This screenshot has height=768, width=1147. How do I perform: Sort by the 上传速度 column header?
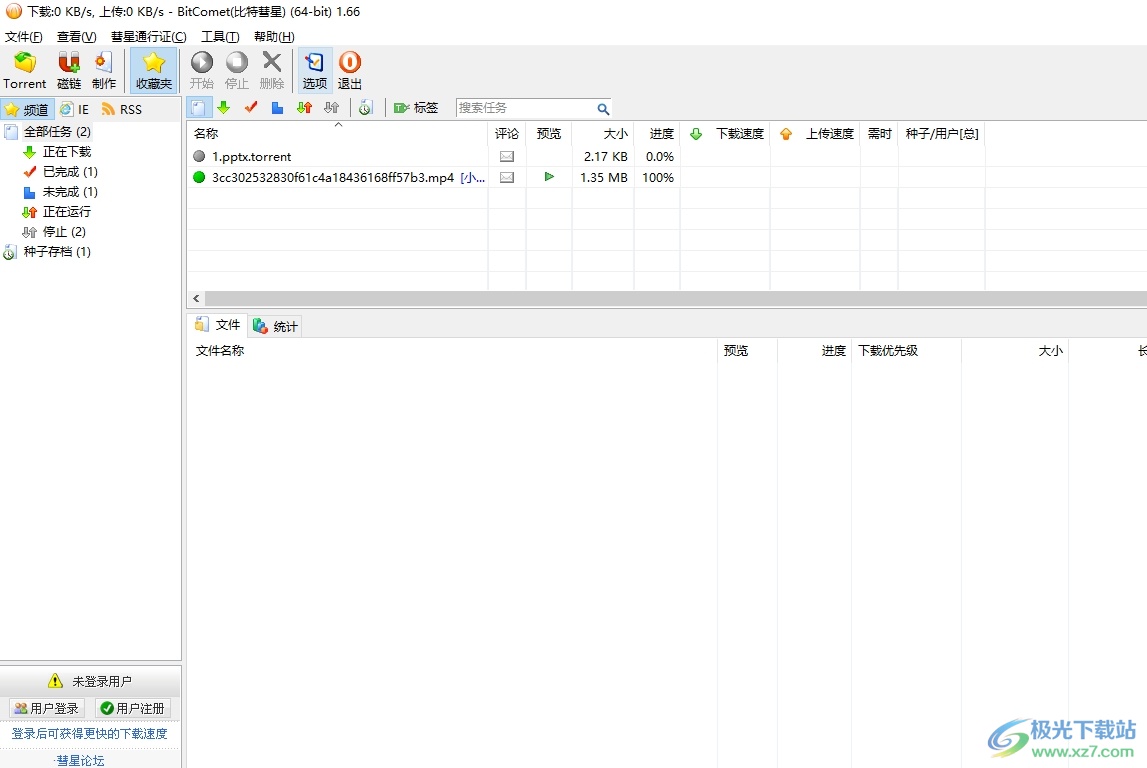click(x=815, y=134)
